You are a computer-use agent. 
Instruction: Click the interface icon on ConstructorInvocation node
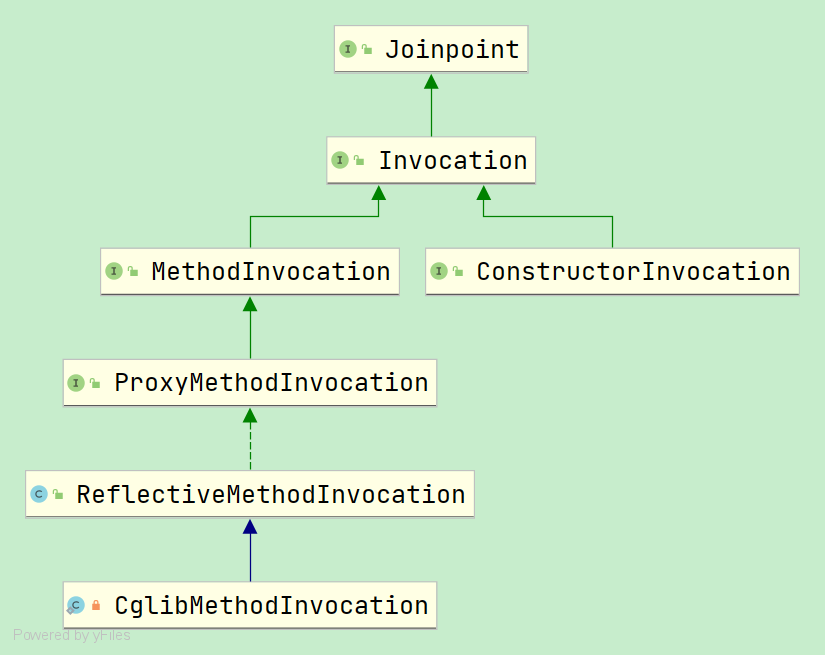point(439,271)
